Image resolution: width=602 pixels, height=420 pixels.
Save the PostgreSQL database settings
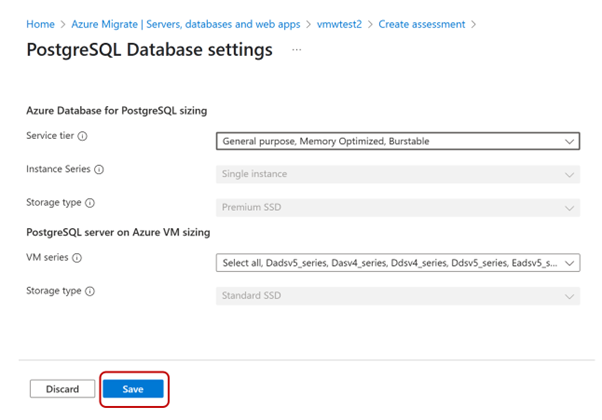pyautogui.click(x=133, y=389)
